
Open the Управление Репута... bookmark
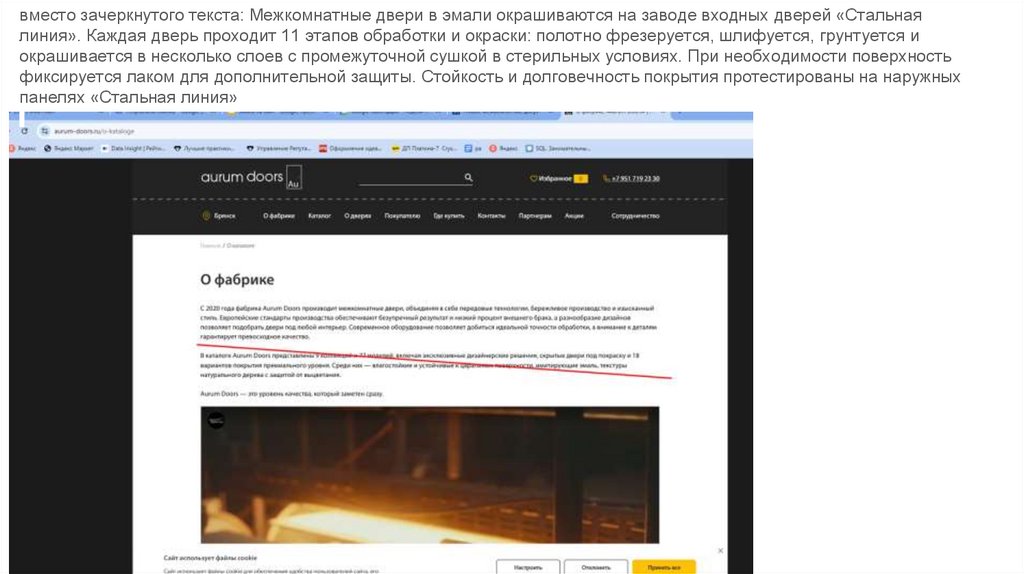pyautogui.click(x=279, y=149)
